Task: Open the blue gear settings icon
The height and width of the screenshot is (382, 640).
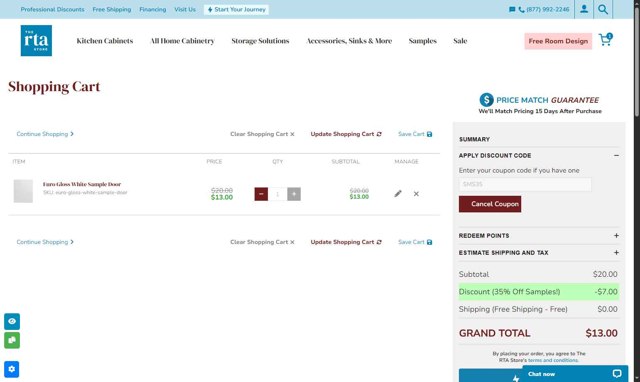Action: (x=11, y=369)
